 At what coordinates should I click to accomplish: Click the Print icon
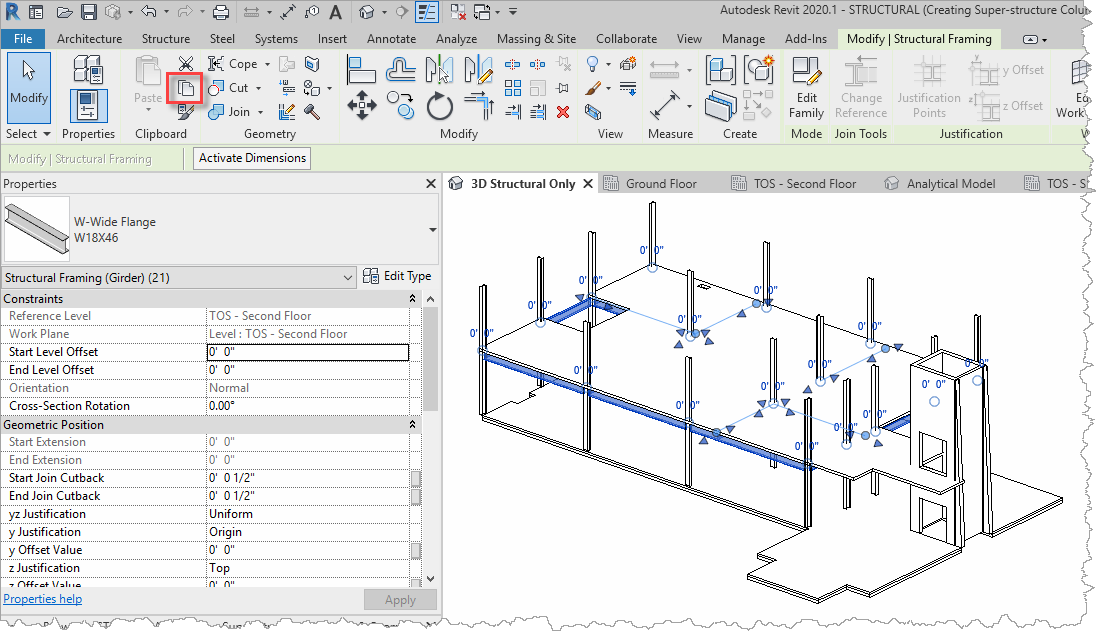221,12
